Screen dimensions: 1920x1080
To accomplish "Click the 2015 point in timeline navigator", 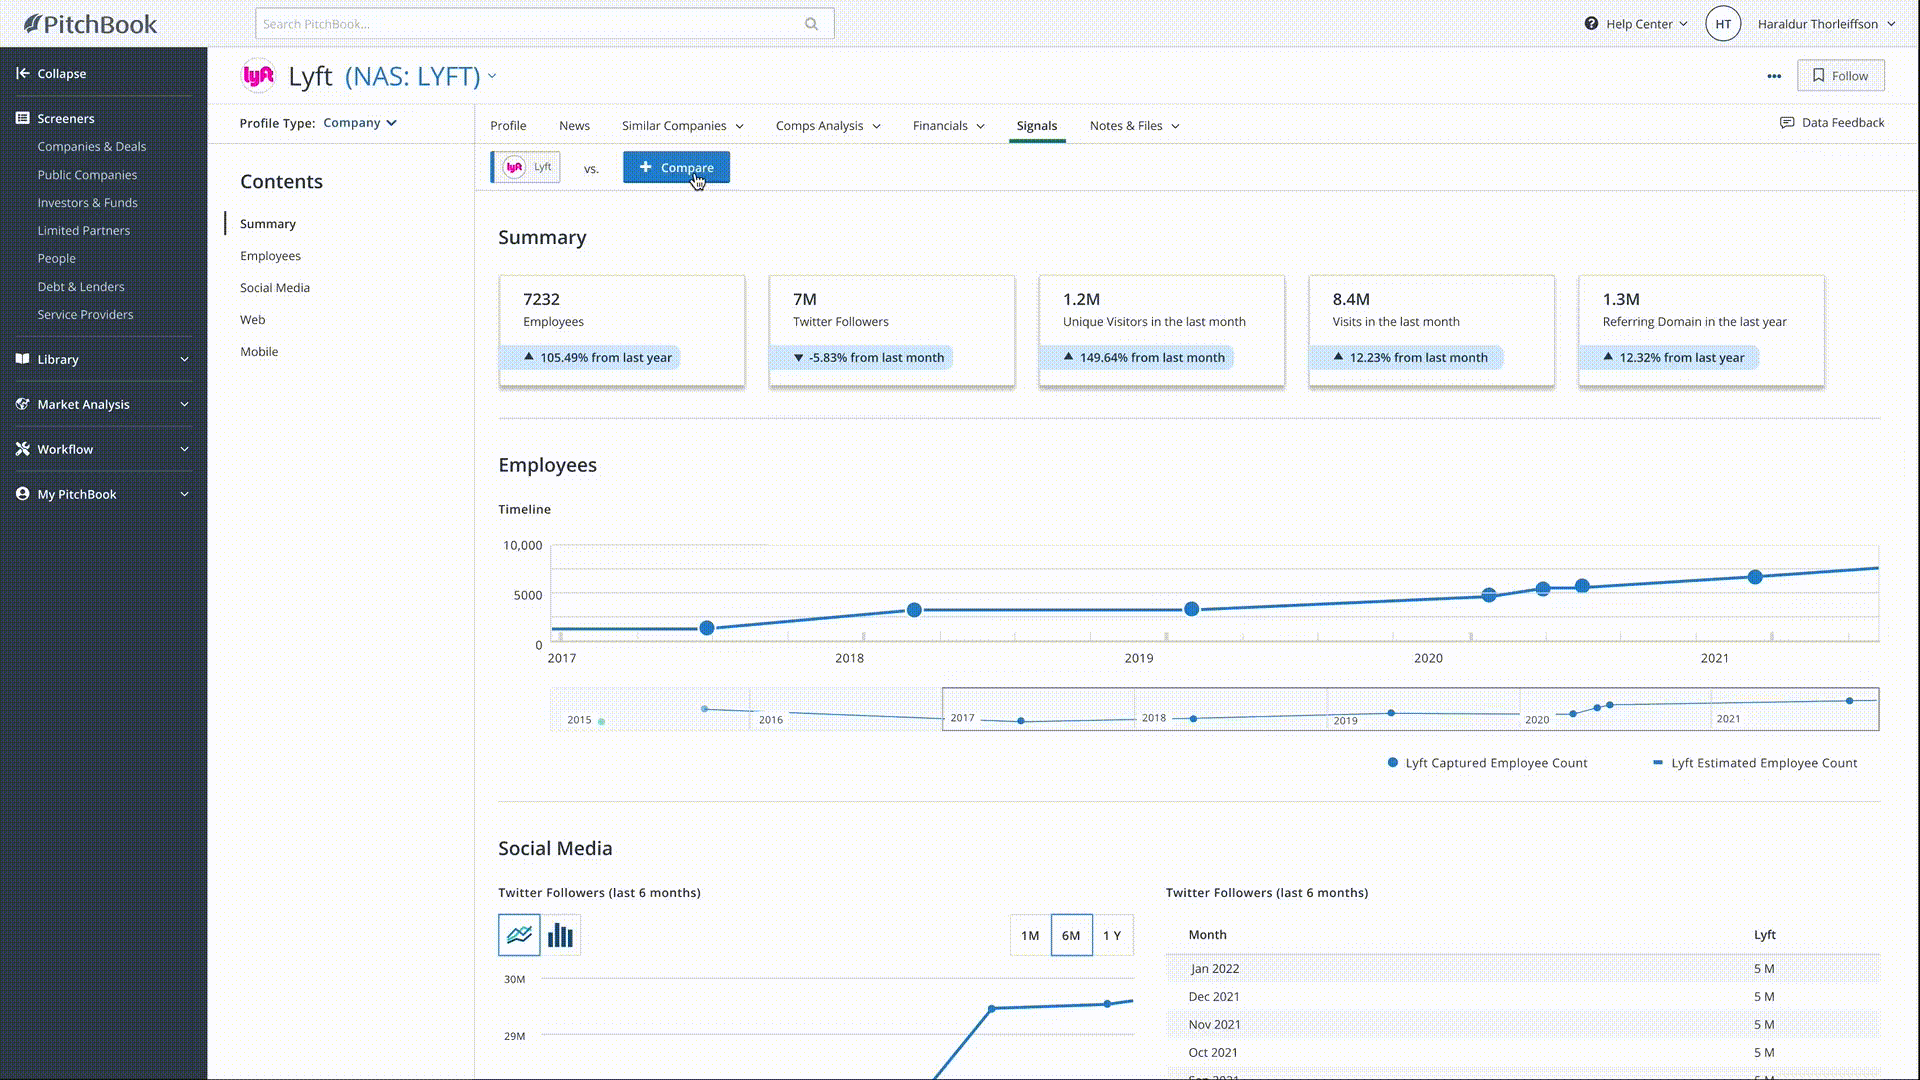I will (601, 721).
